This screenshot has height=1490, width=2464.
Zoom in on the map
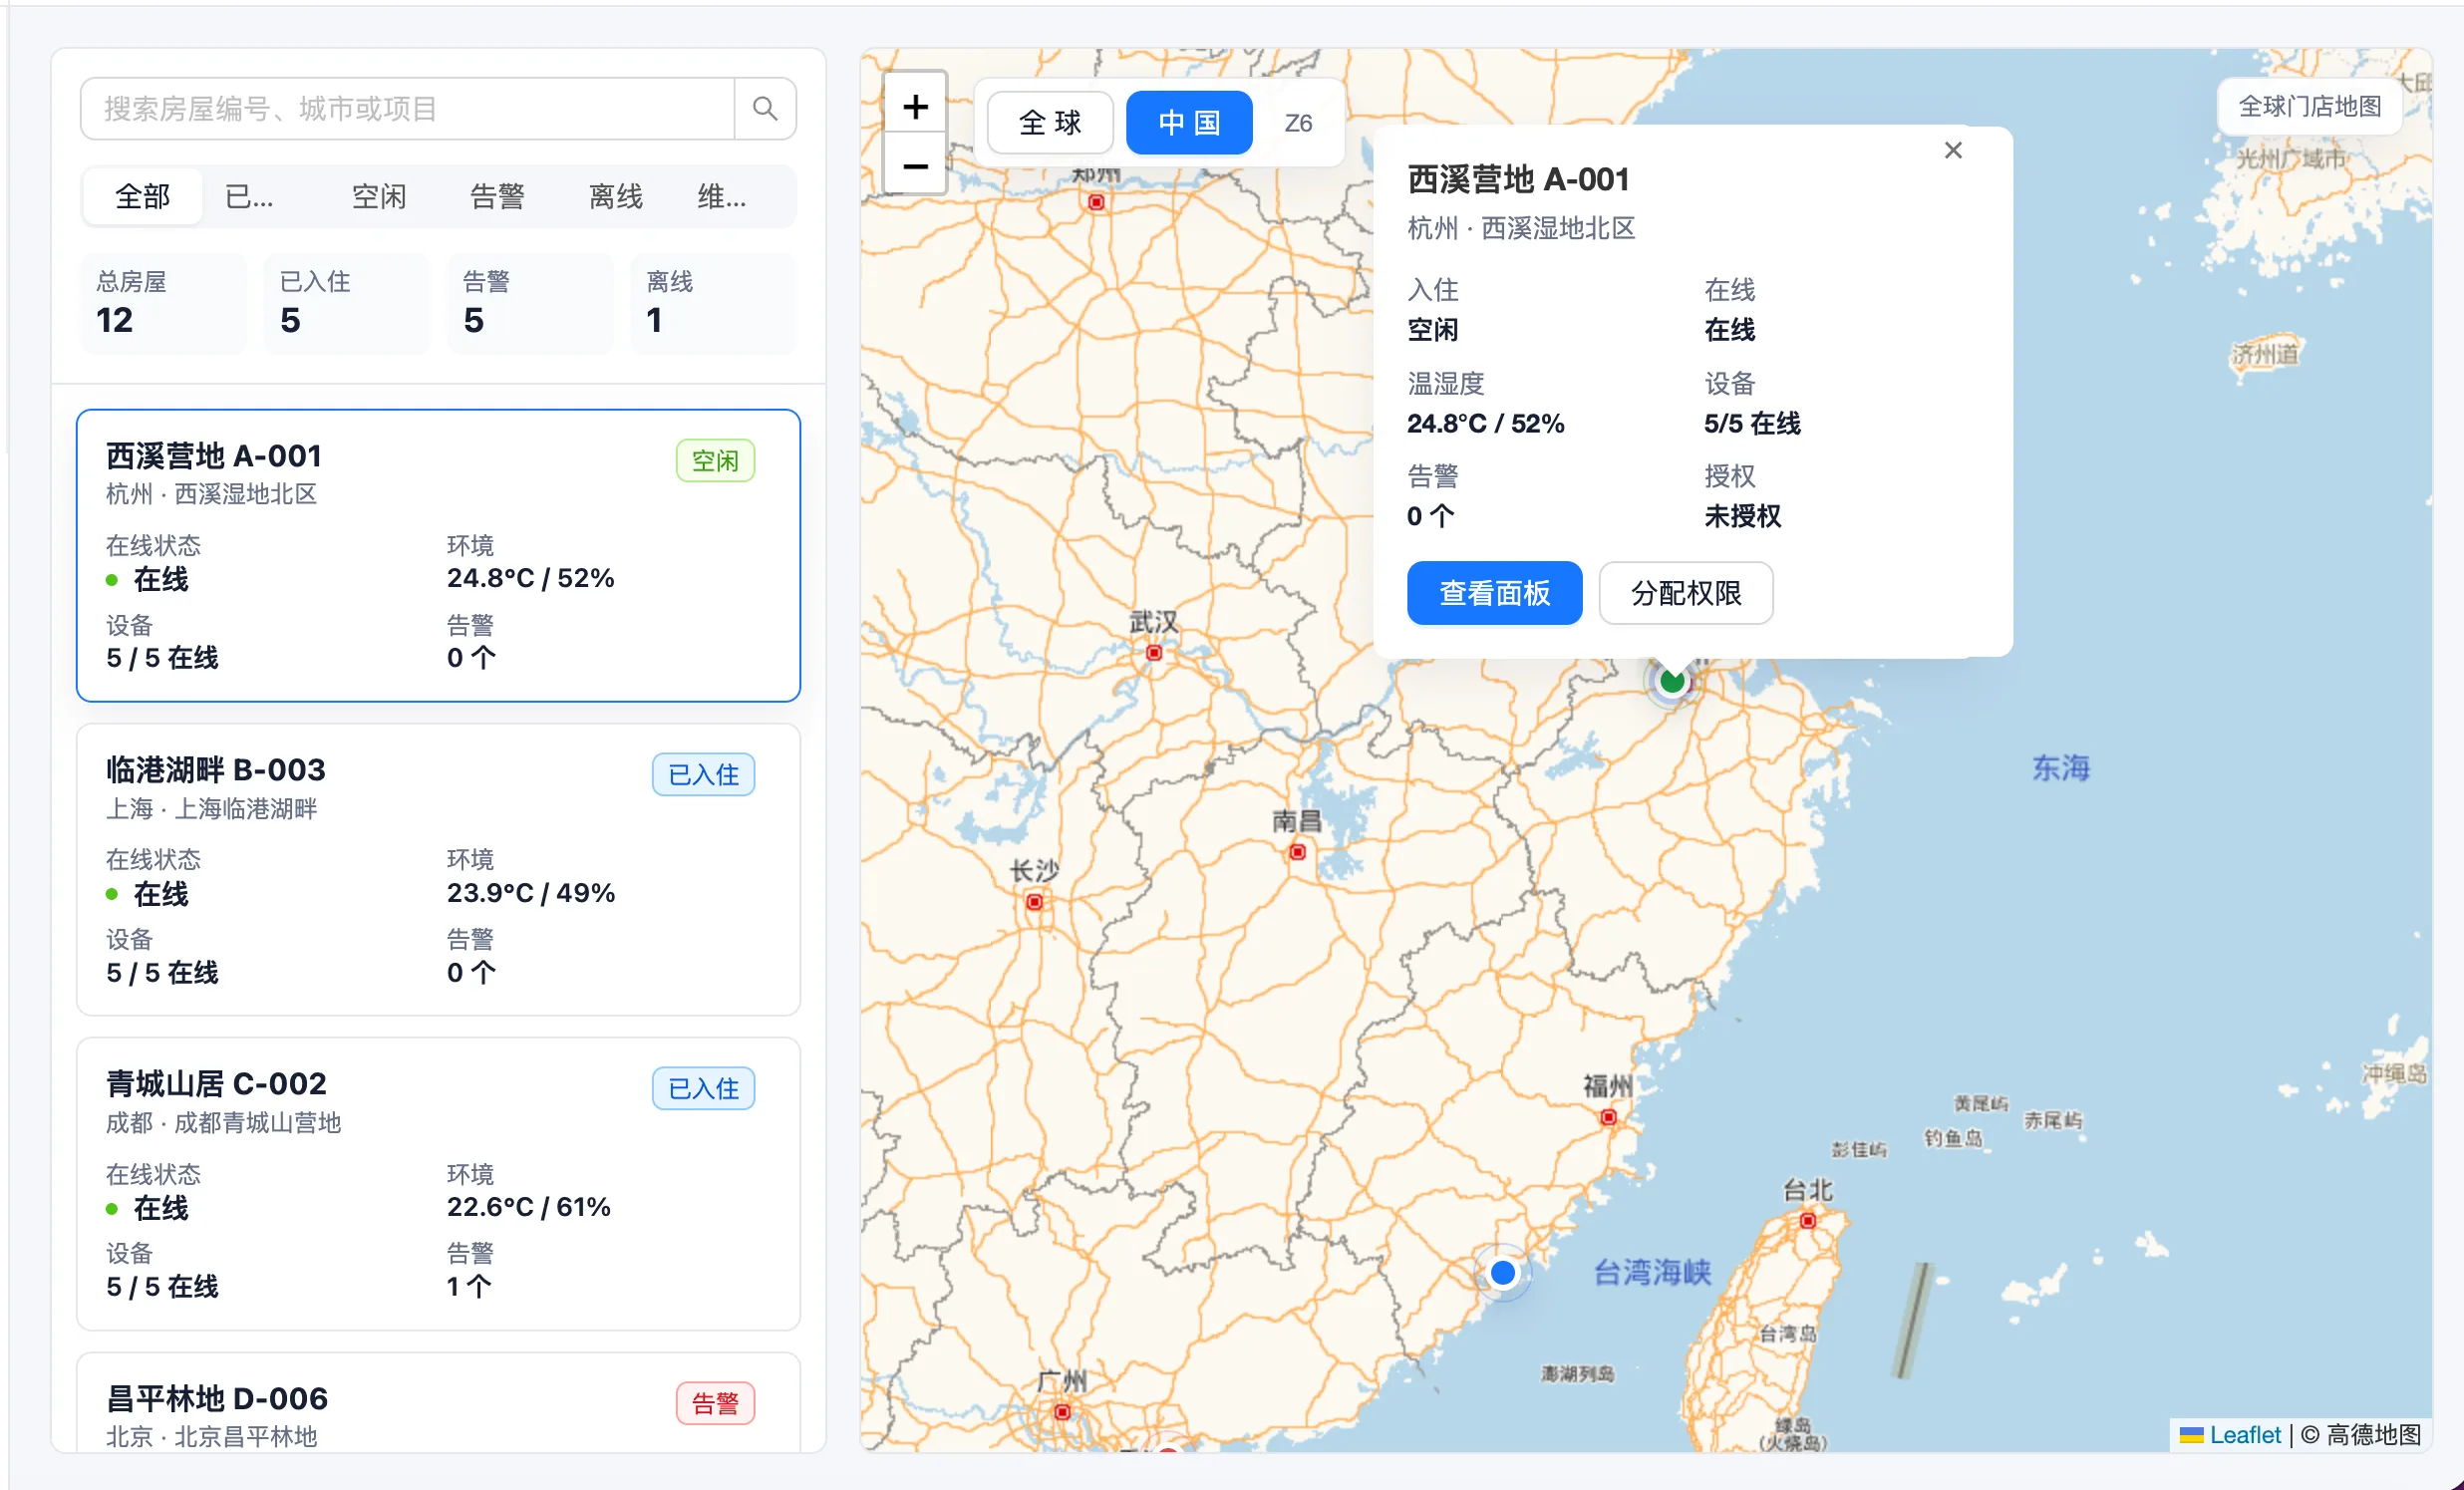(x=915, y=105)
